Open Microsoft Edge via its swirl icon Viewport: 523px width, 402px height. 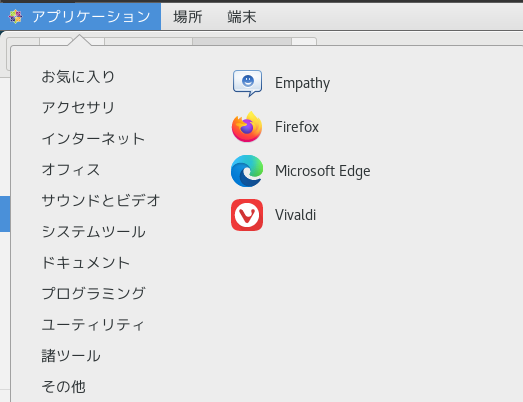click(247, 171)
